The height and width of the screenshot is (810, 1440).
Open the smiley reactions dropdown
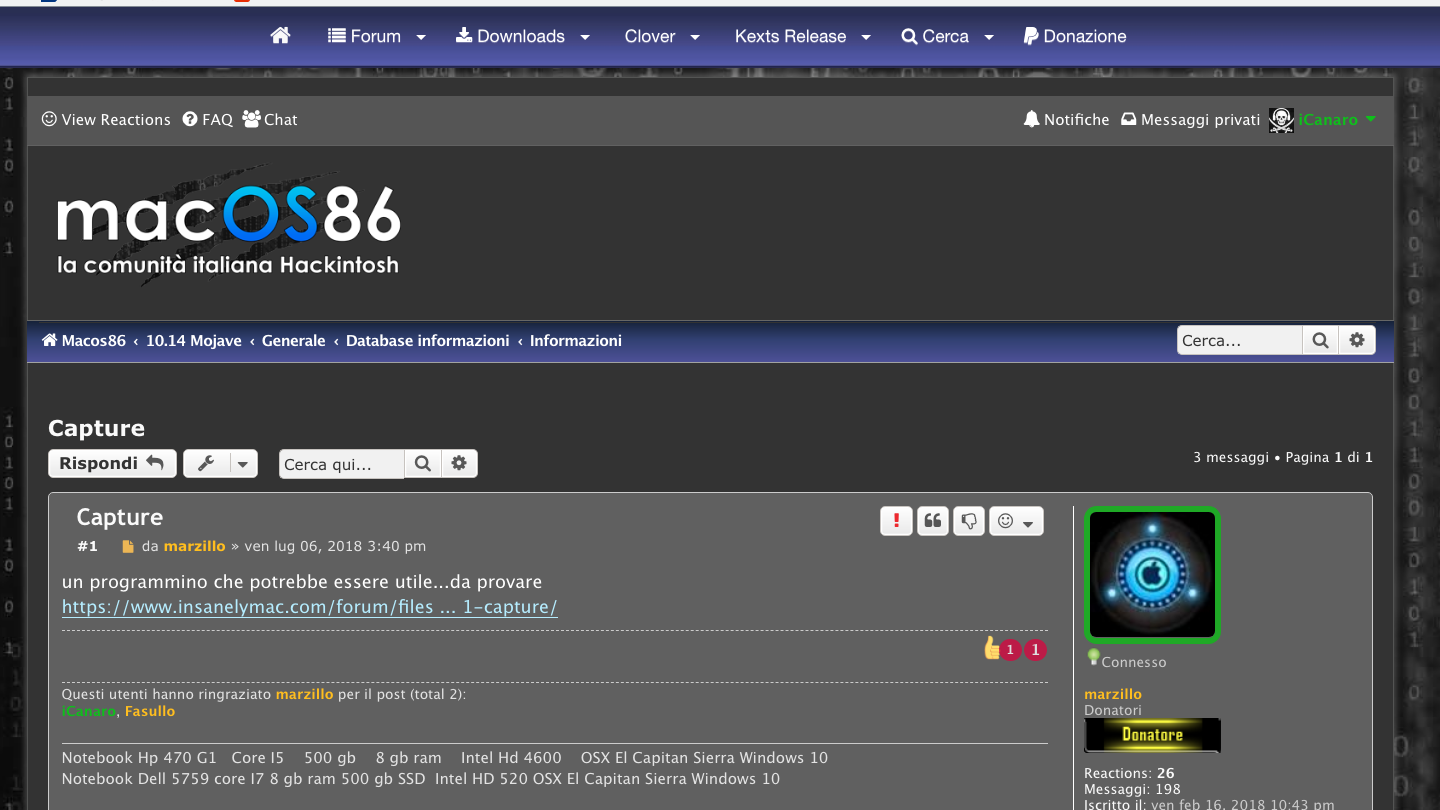click(1016, 521)
